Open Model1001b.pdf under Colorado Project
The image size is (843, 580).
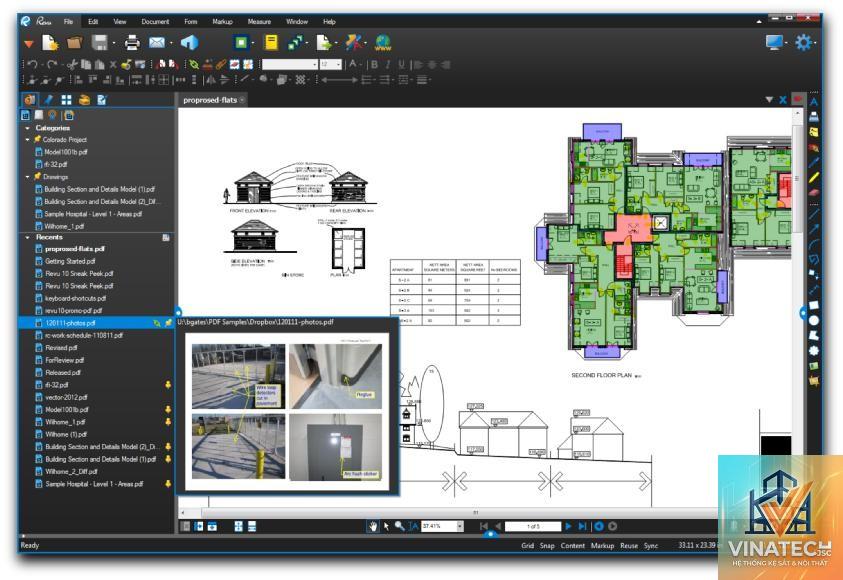(x=66, y=152)
